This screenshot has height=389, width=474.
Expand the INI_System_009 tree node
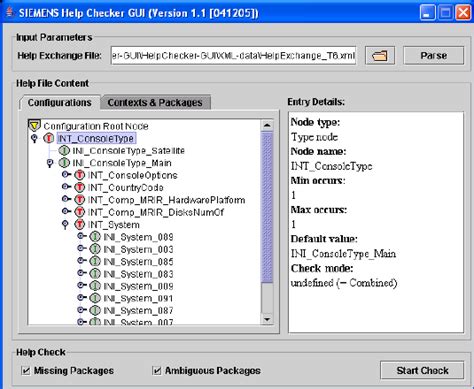[82, 286]
